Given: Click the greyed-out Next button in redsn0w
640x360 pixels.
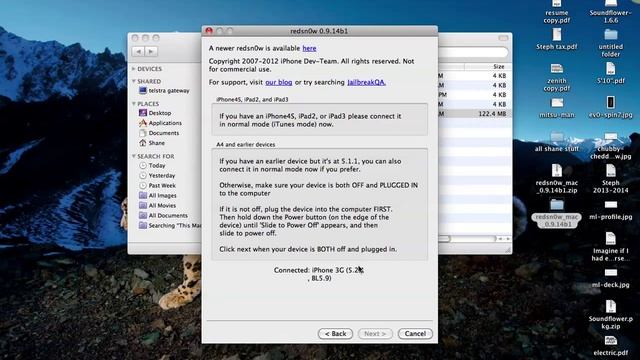Looking at the screenshot, I should point(375,333).
